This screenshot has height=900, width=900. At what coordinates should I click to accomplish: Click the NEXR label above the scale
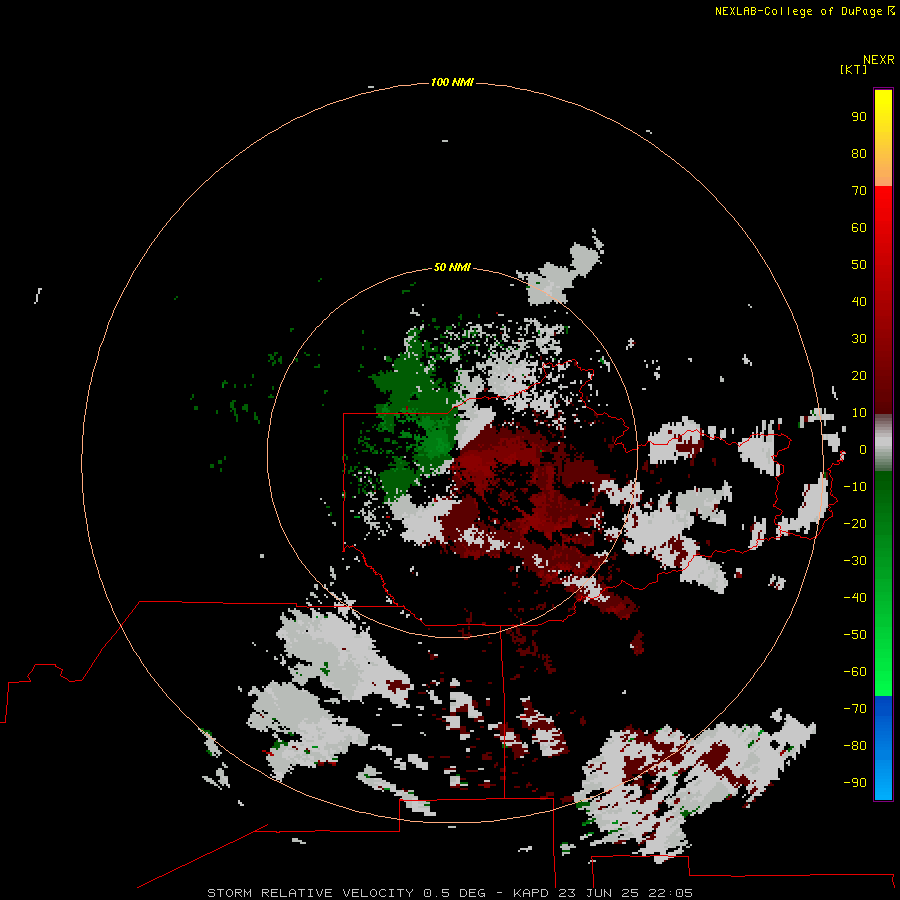pyautogui.click(x=879, y=60)
